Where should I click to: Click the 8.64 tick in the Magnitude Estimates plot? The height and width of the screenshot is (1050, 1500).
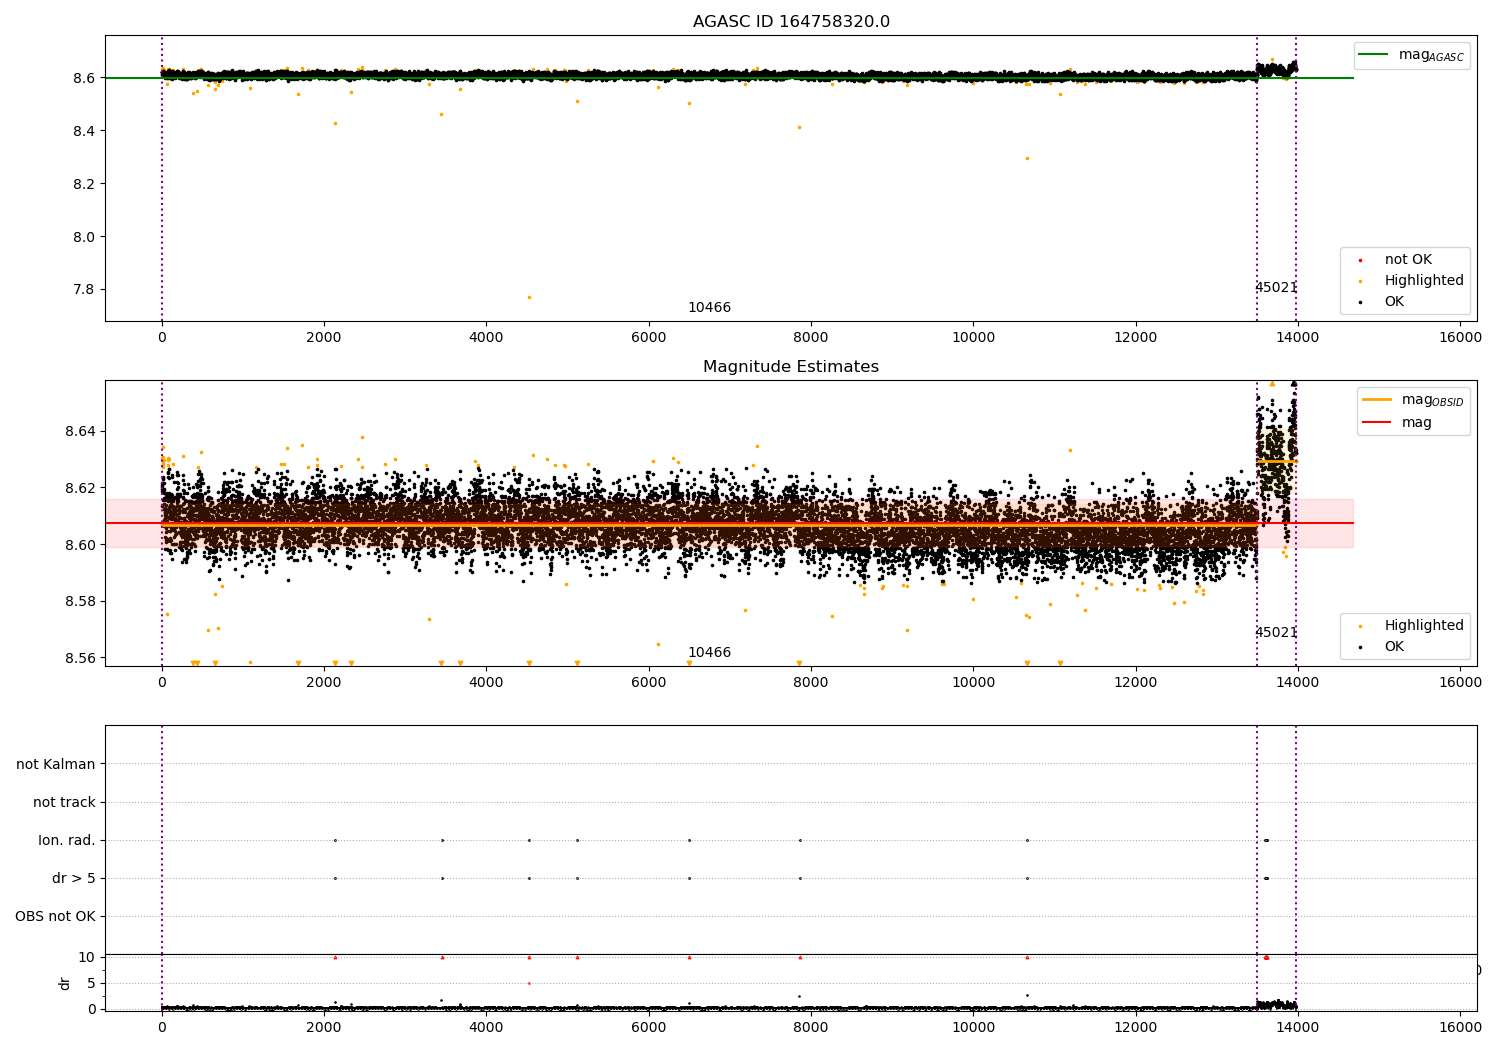click(x=78, y=432)
